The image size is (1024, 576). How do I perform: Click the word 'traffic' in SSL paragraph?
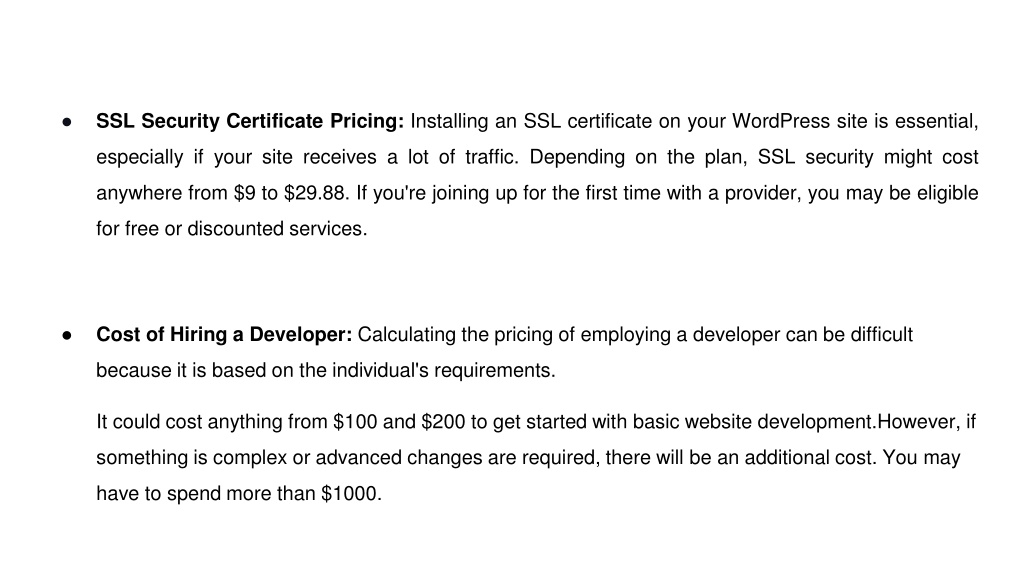[x=489, y=157]
